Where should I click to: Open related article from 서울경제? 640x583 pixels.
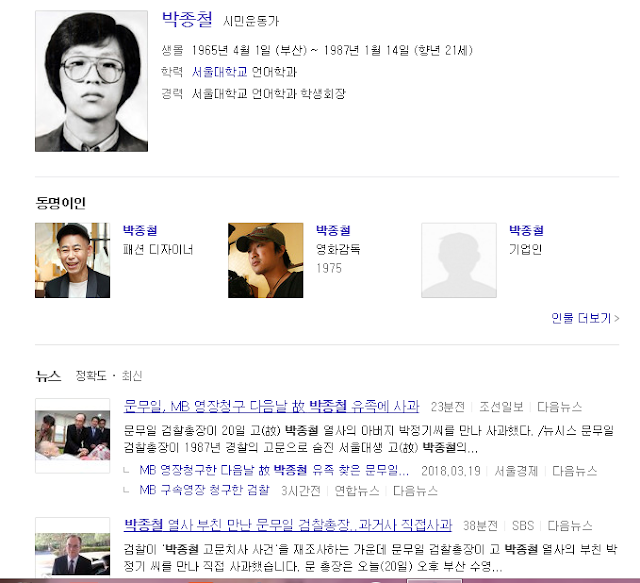point(274,470)
